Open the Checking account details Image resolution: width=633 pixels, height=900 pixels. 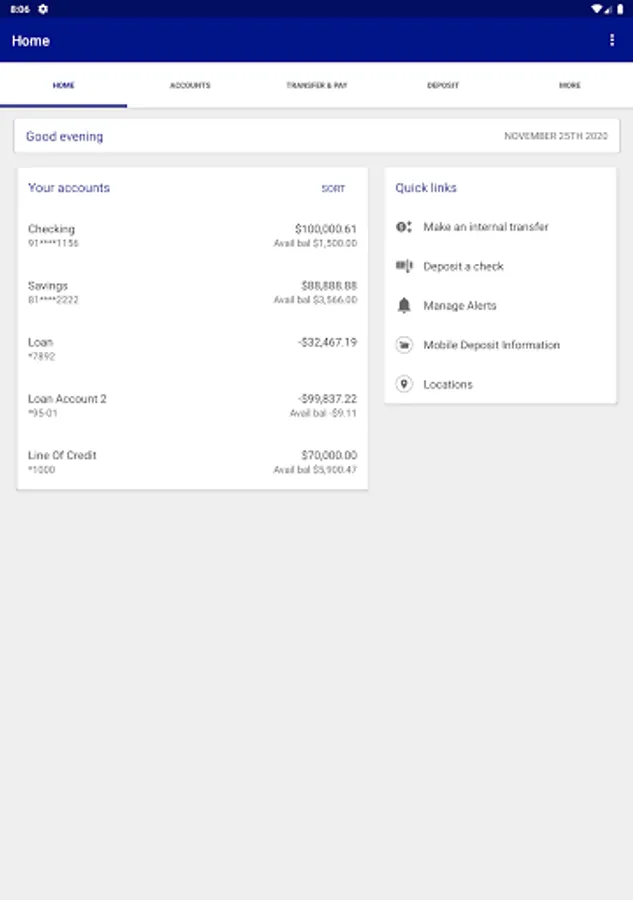[192, 236]
